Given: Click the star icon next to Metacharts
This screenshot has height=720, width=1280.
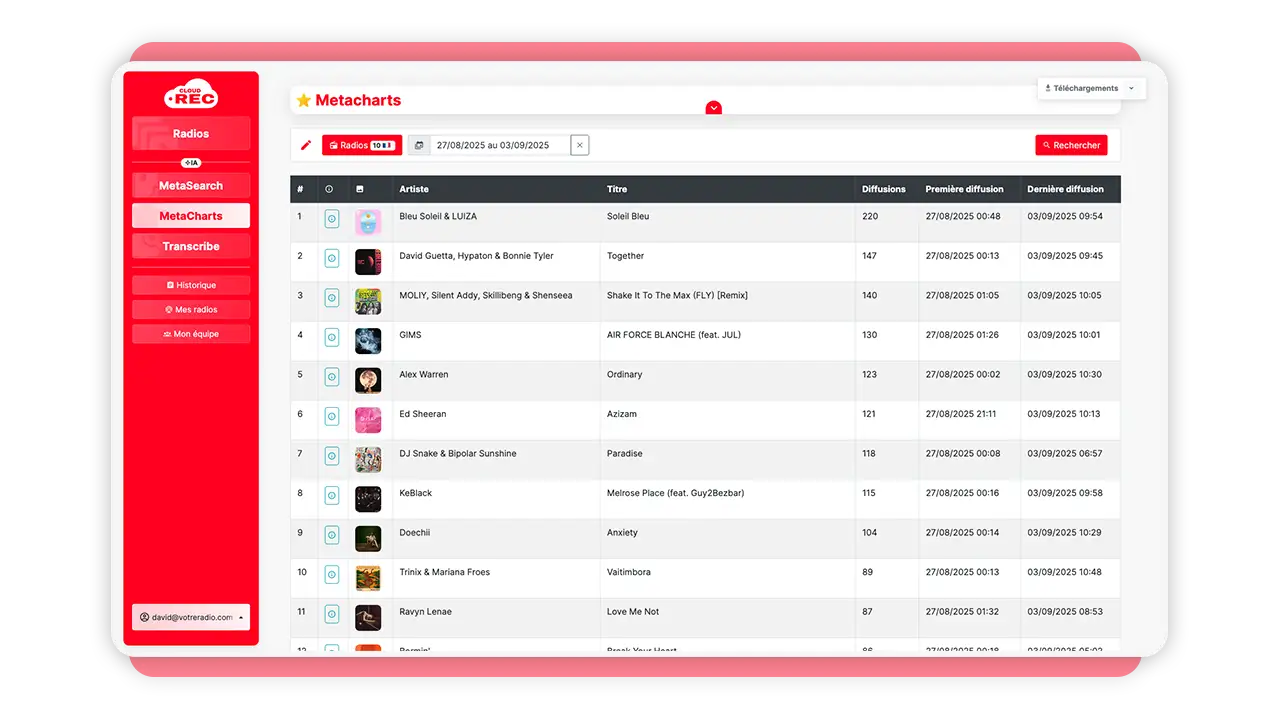Looking at the screenshot, I should click(304, 101).
